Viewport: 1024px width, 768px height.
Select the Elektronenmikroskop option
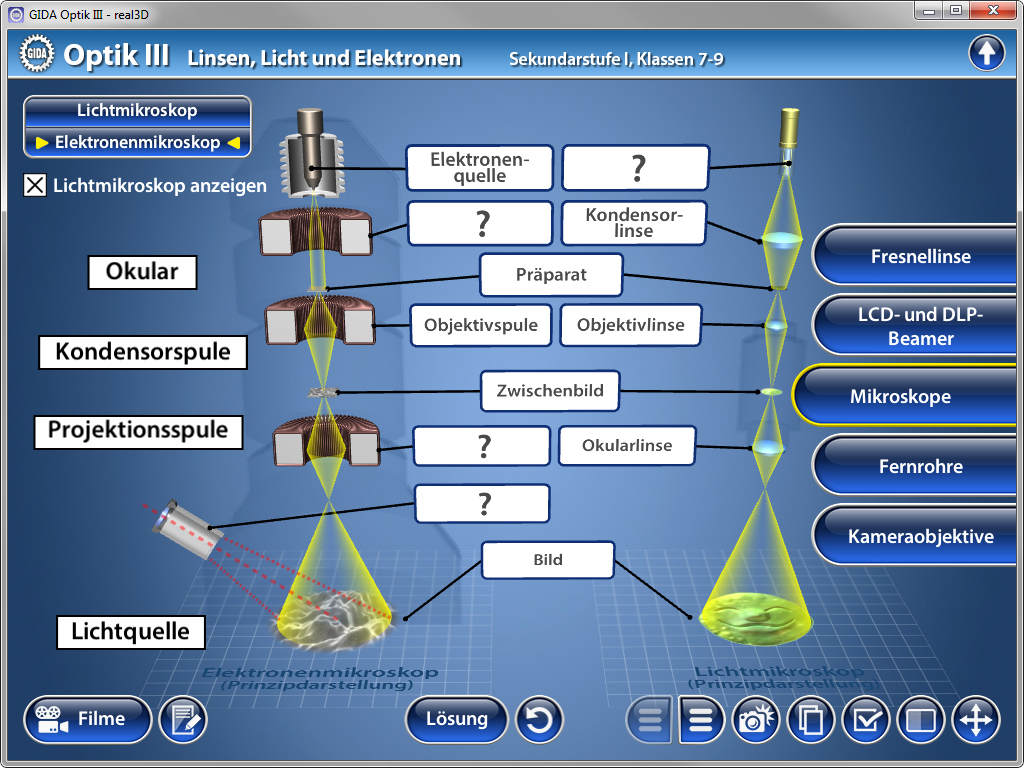137,142
